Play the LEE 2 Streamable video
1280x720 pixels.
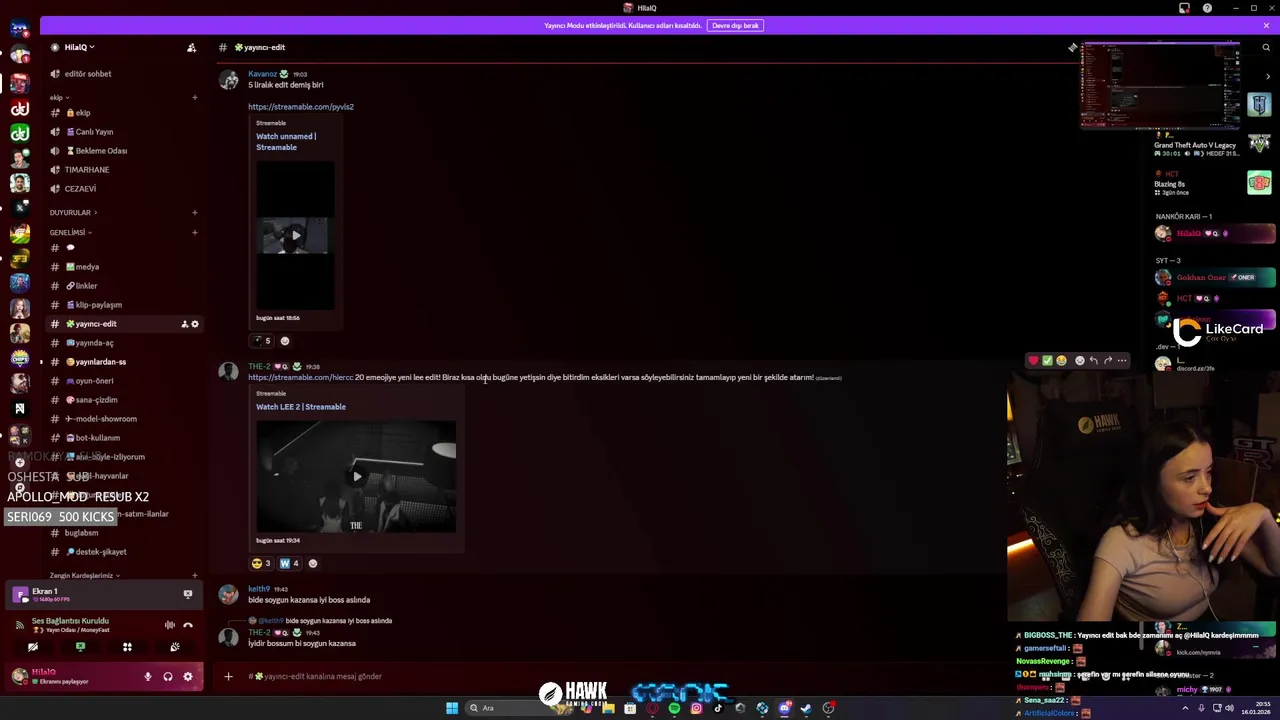click(357, 476)
